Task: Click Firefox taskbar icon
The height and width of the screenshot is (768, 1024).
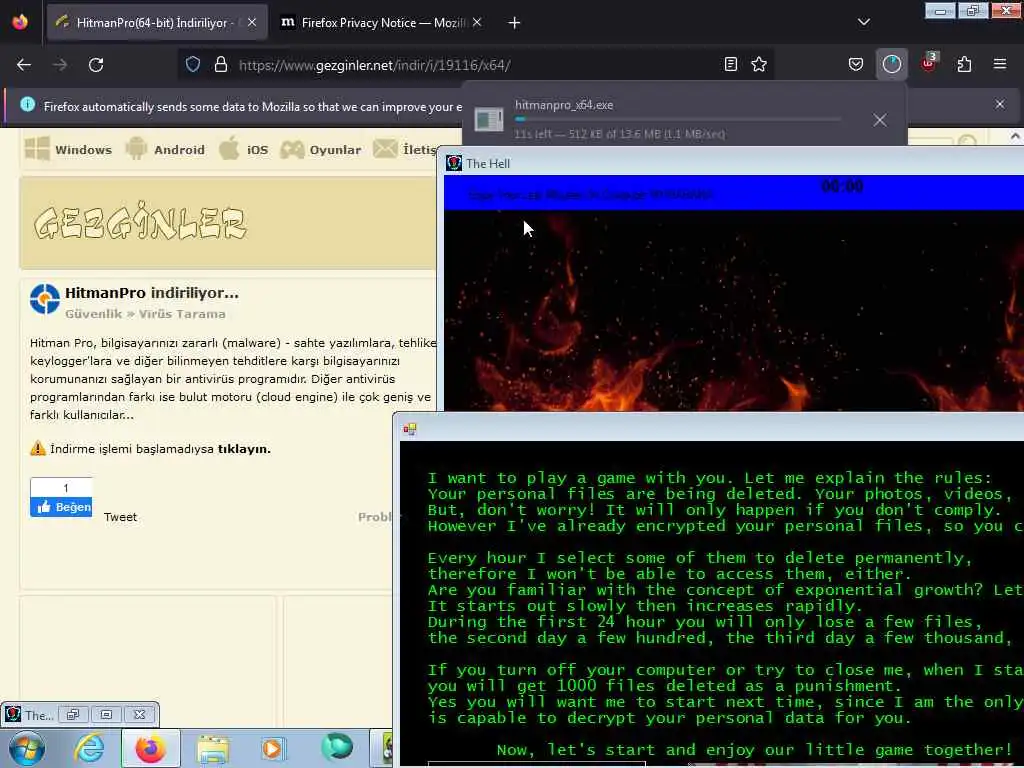Action: click(151, 748)
